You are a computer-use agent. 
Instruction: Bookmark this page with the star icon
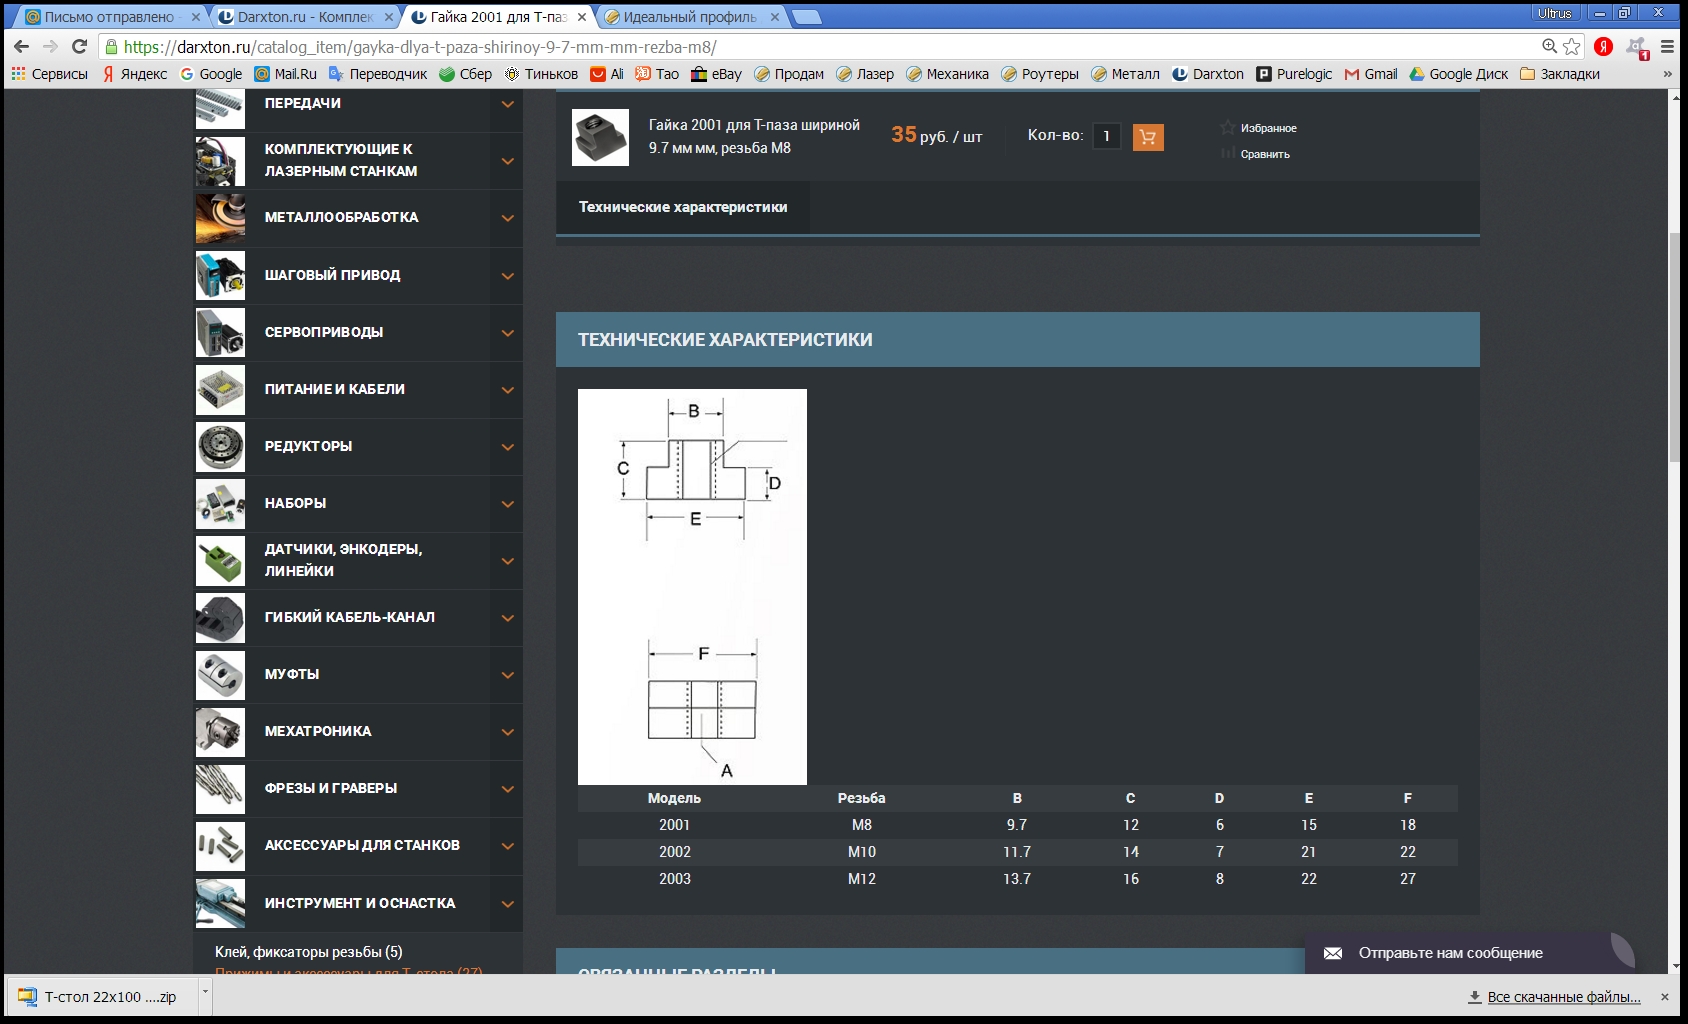coord(1572,46)
